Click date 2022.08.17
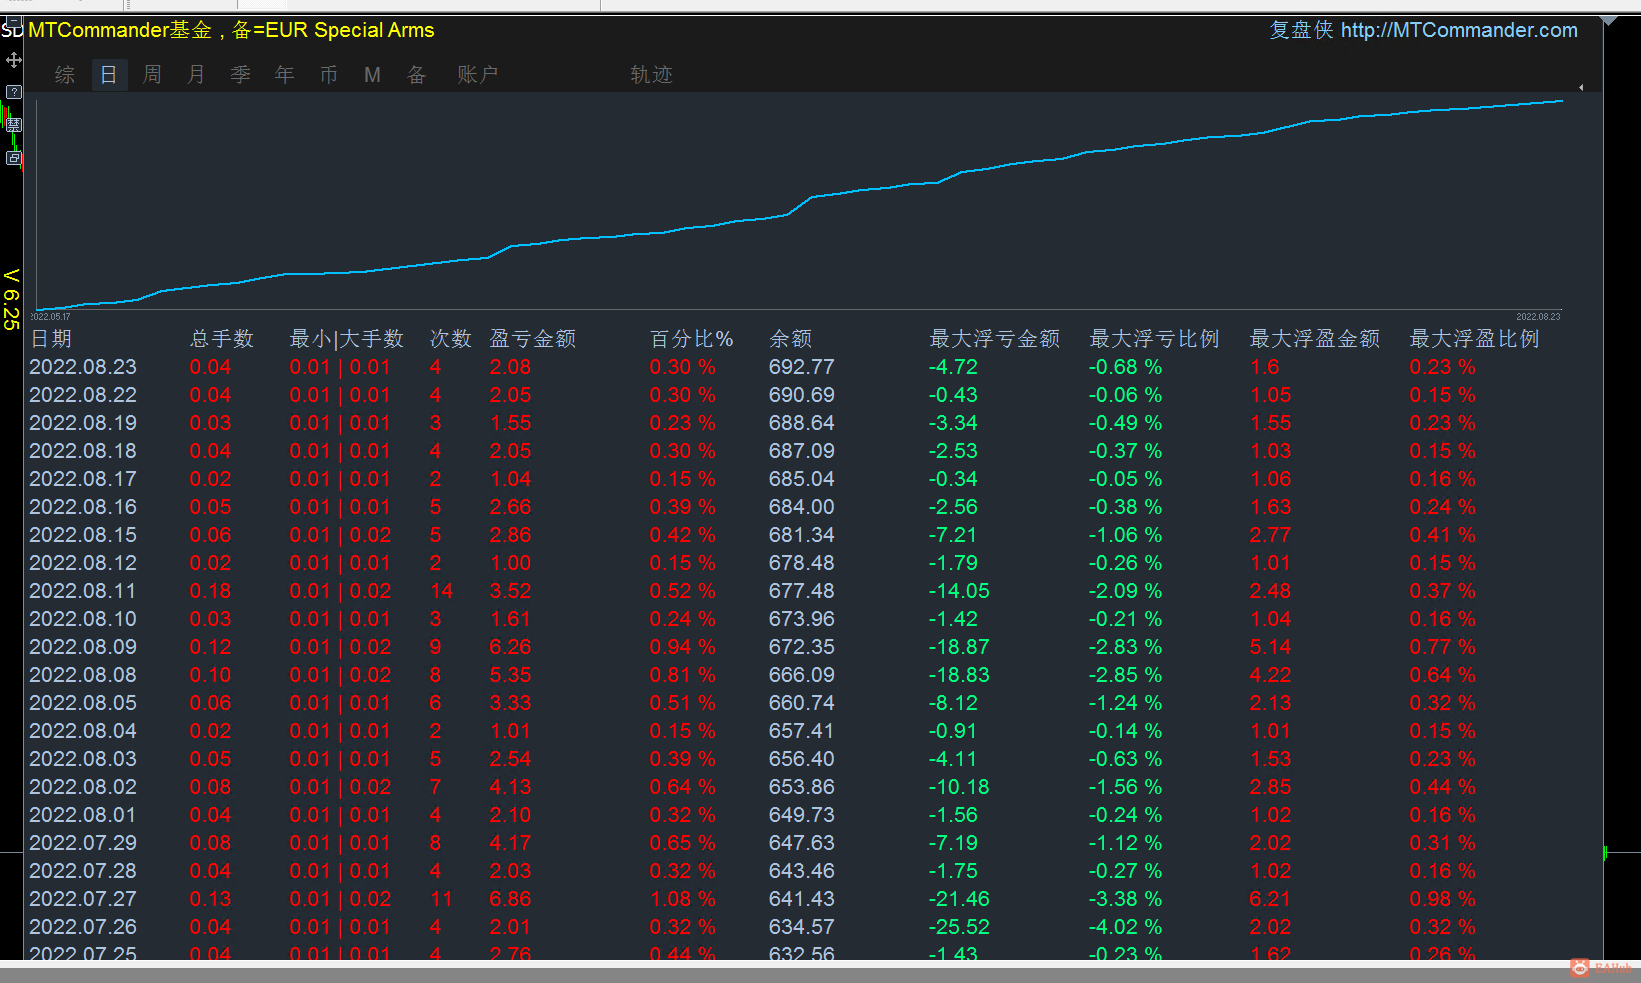This screenshot has height=983, width=1641. click(83, 479)
